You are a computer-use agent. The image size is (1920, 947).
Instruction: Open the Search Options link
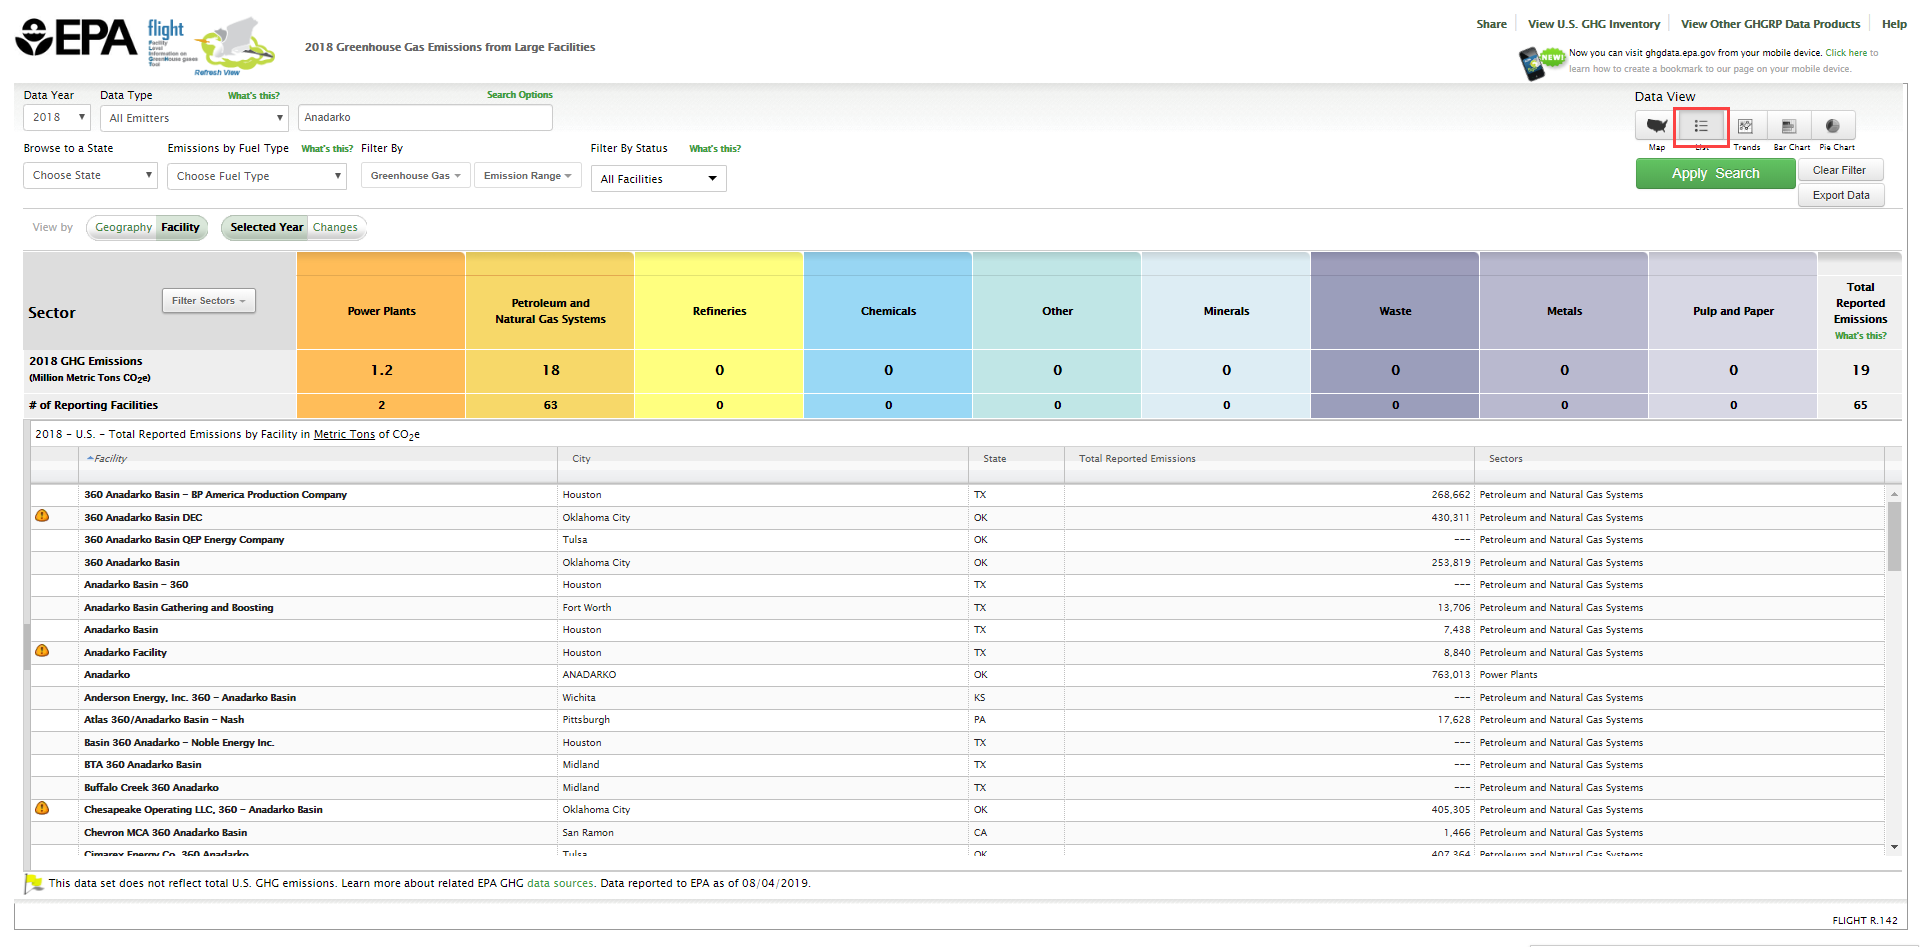click(x=519, y=95)
